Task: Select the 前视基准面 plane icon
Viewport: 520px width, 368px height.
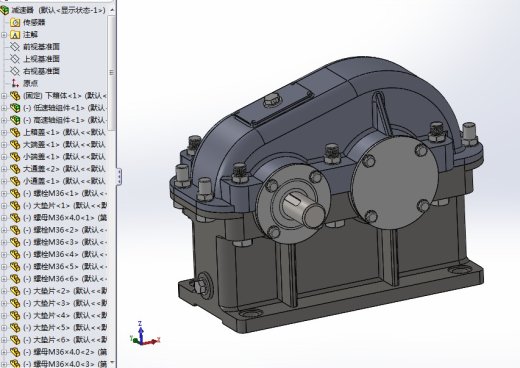Action: click(x=15, y=47)
